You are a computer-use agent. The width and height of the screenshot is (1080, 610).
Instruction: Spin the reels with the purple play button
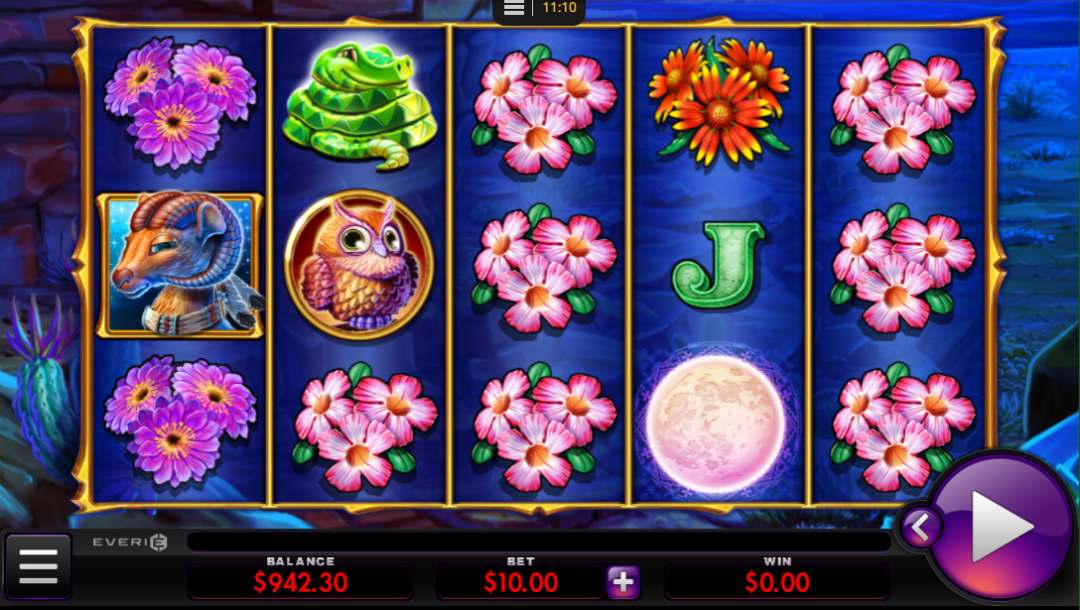click(1001, 528)
